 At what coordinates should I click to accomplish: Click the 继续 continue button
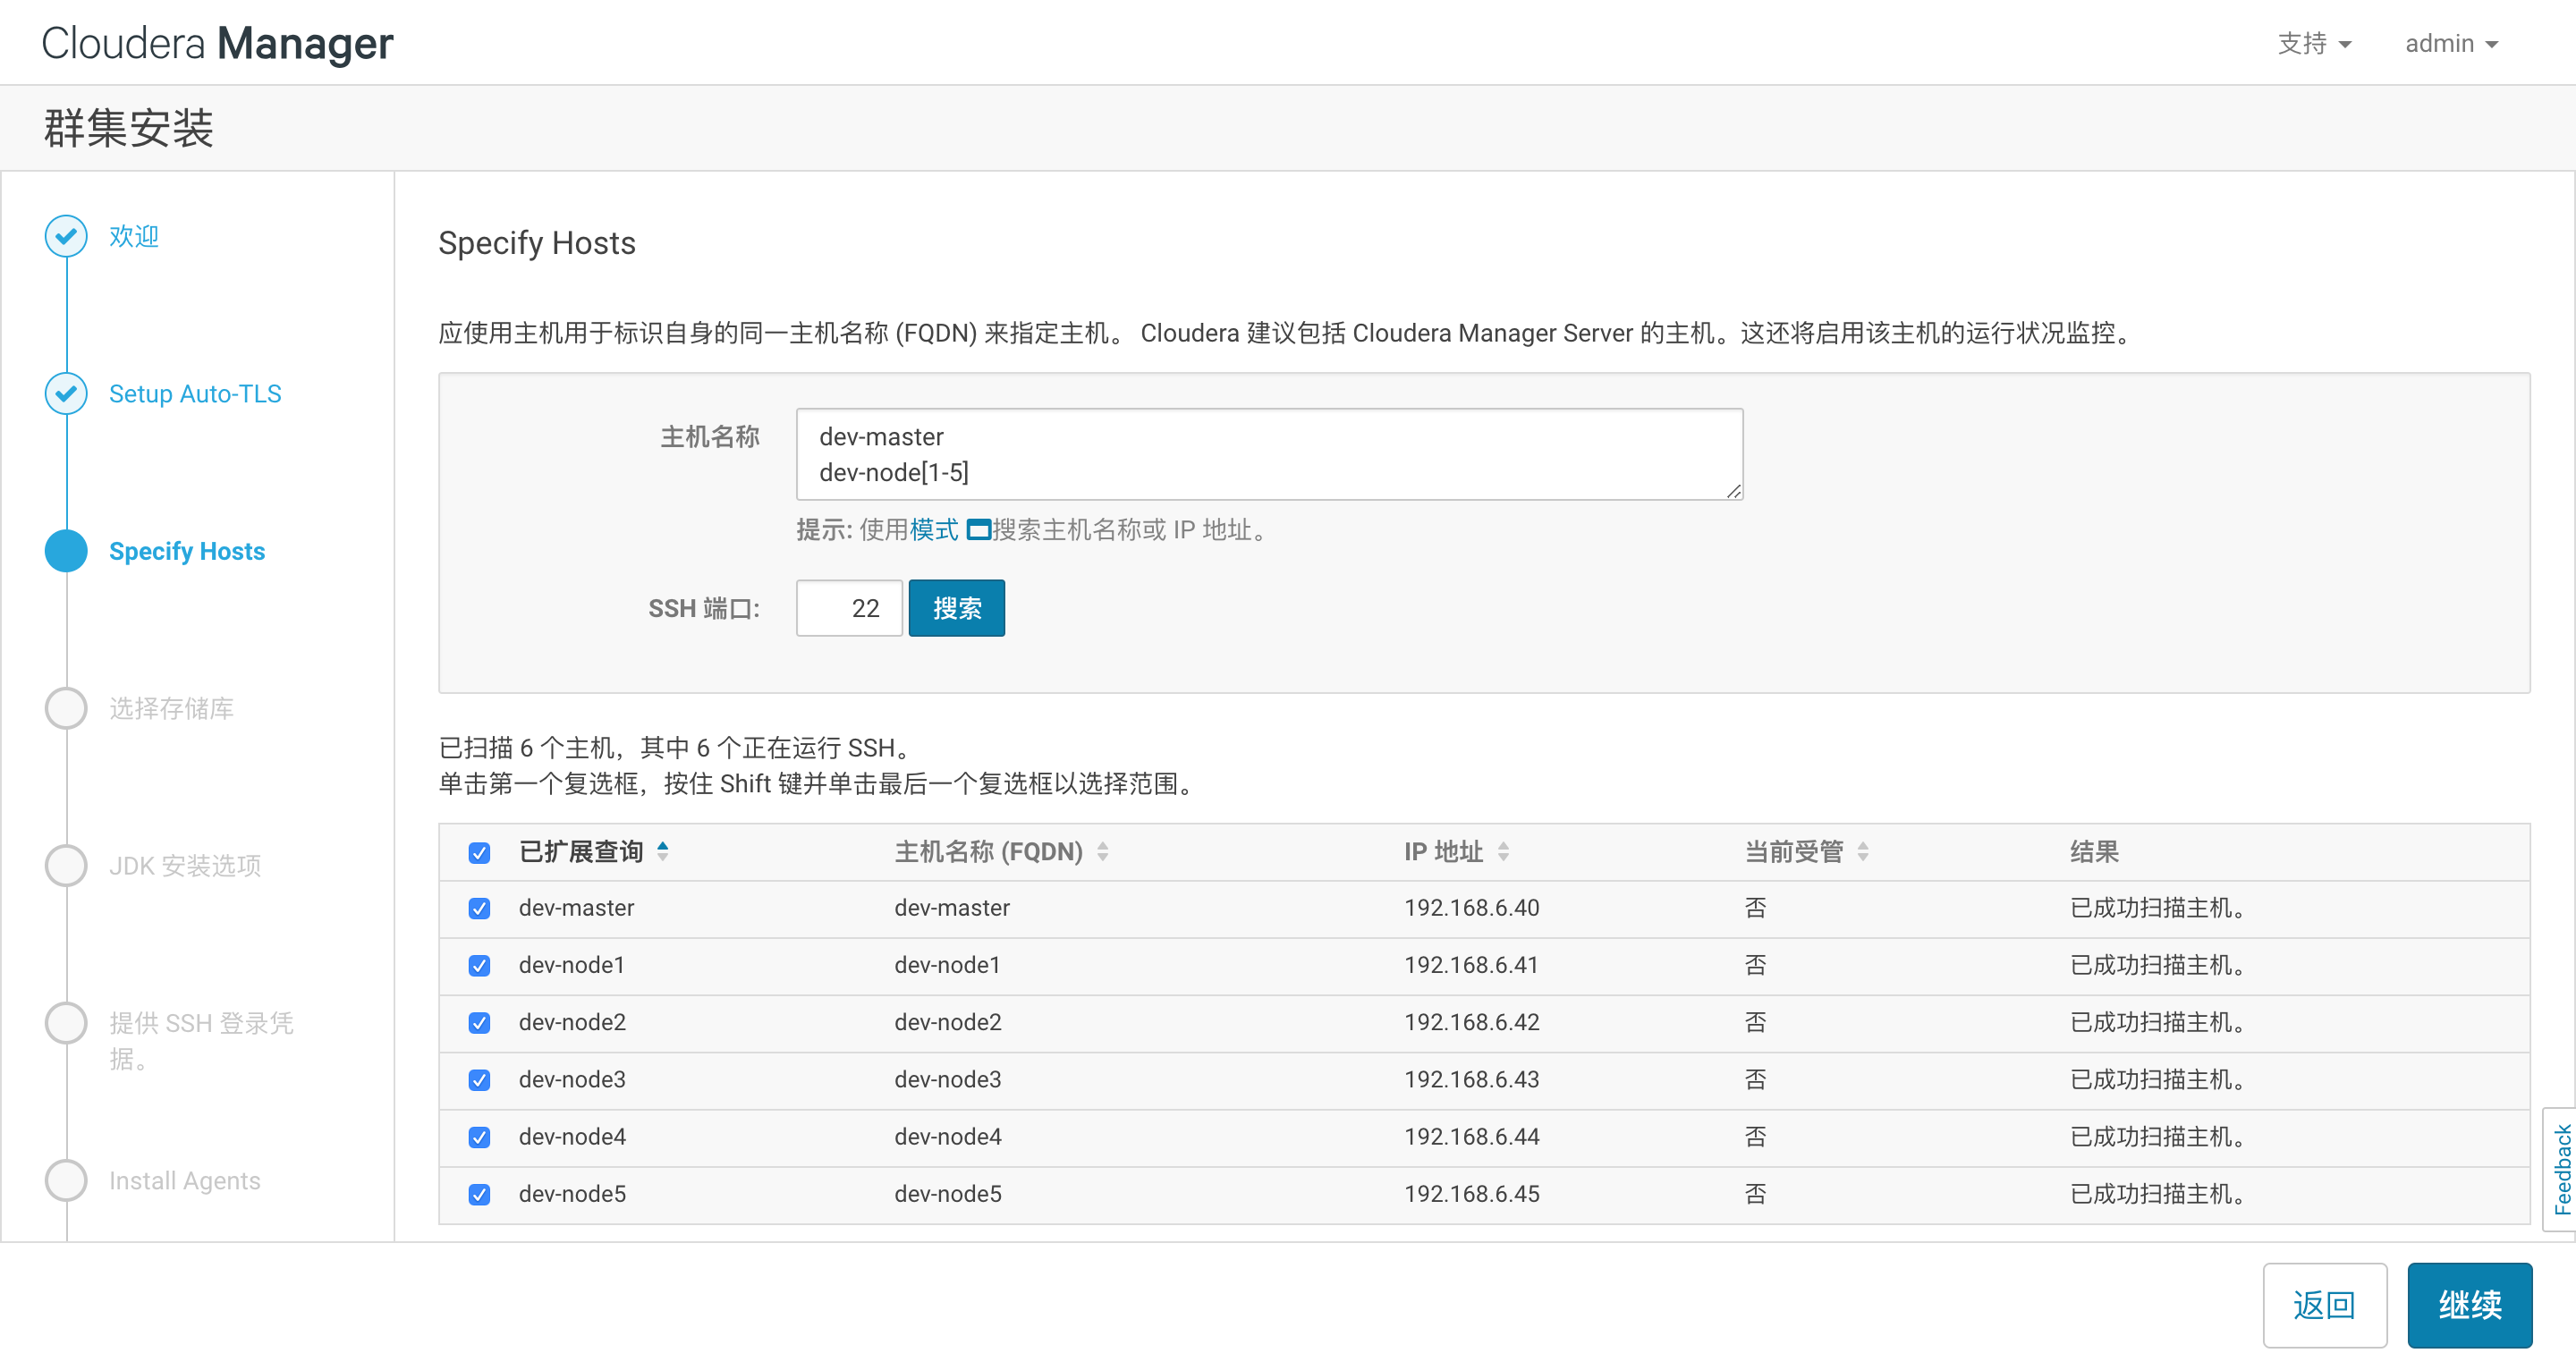(x=2469, y=1305)
